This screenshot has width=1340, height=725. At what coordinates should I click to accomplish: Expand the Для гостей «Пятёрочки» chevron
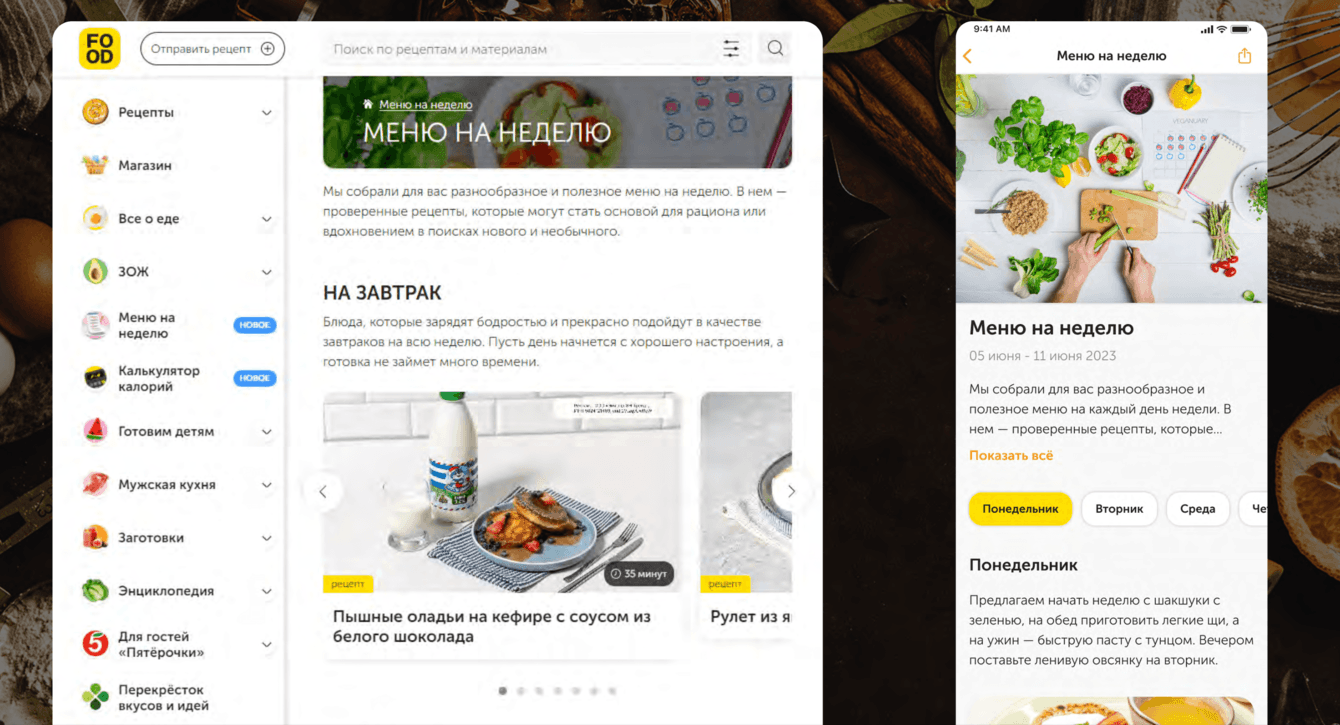tap(267, 645)
